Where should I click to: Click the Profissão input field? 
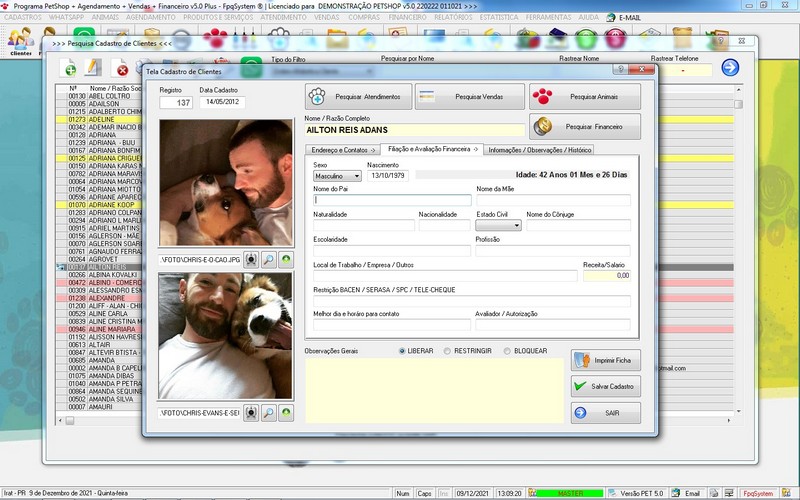(x=553, y=251)
